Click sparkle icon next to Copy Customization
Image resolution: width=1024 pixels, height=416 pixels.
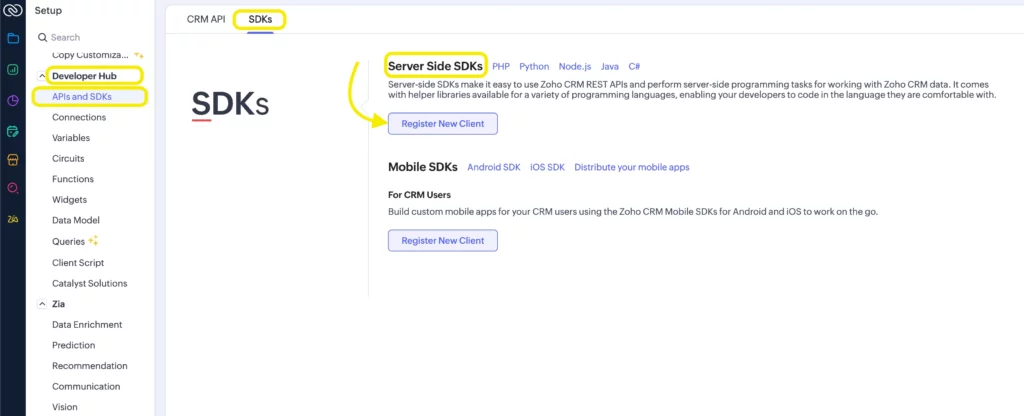[138, 55]
